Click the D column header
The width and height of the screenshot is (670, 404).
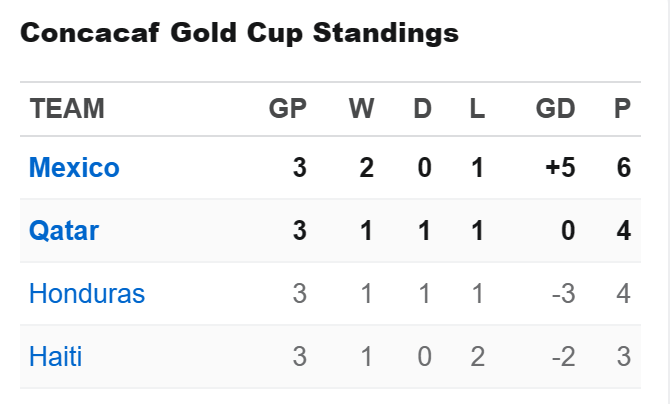(422, 109)
